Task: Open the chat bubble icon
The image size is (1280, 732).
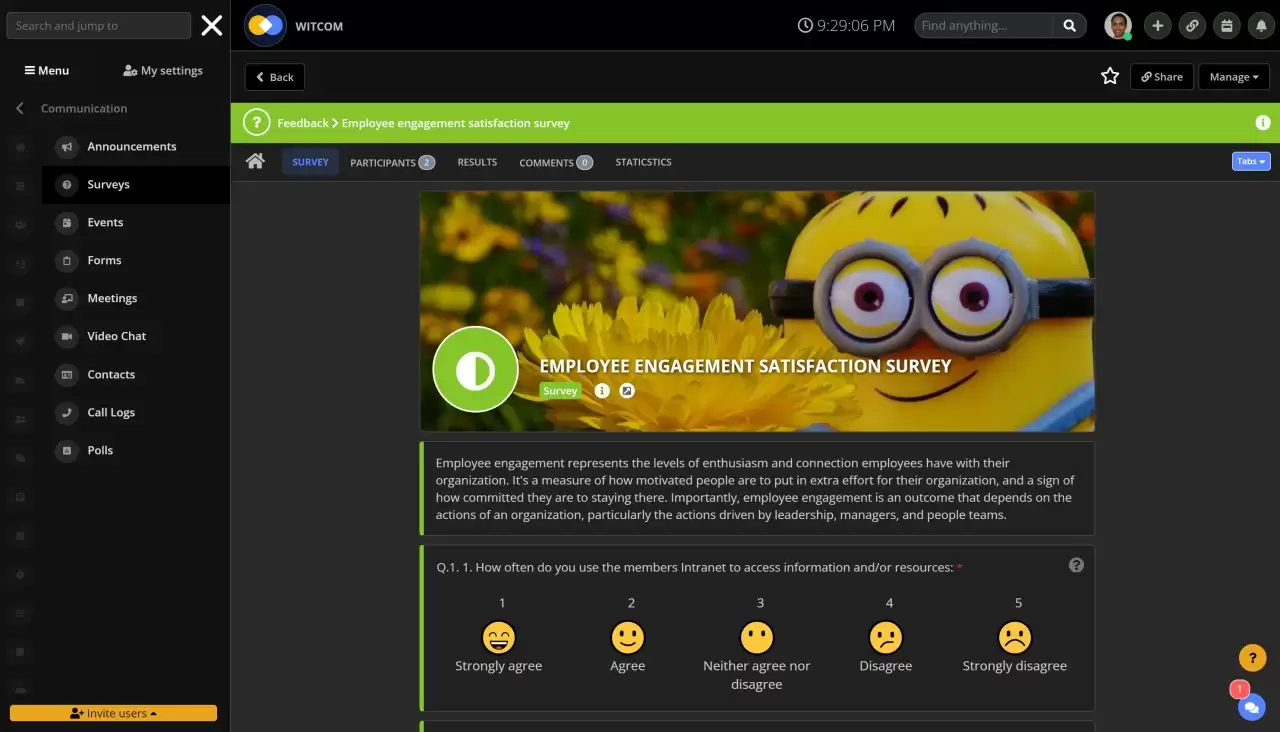Action: click(x=1251, y=707)
